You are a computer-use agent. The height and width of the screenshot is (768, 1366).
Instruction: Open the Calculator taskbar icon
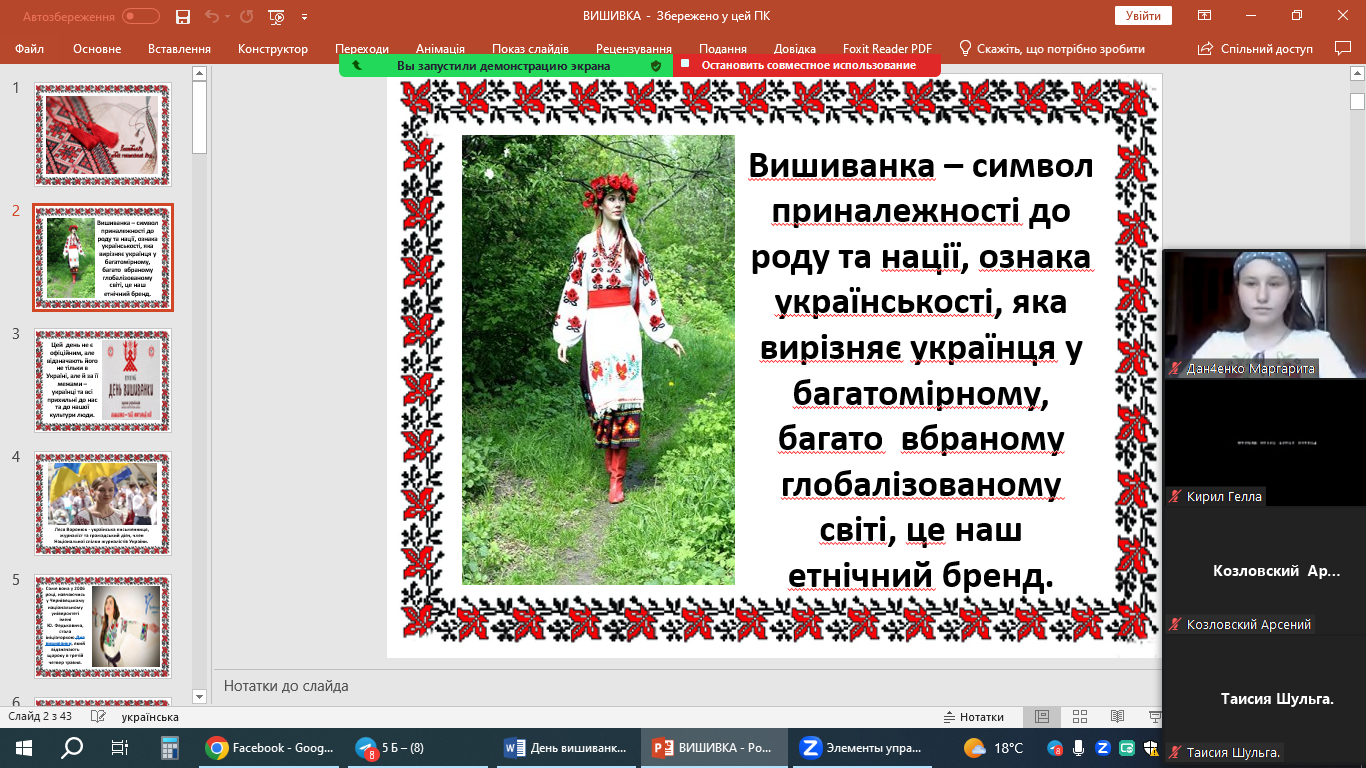[x=168, y=748]
